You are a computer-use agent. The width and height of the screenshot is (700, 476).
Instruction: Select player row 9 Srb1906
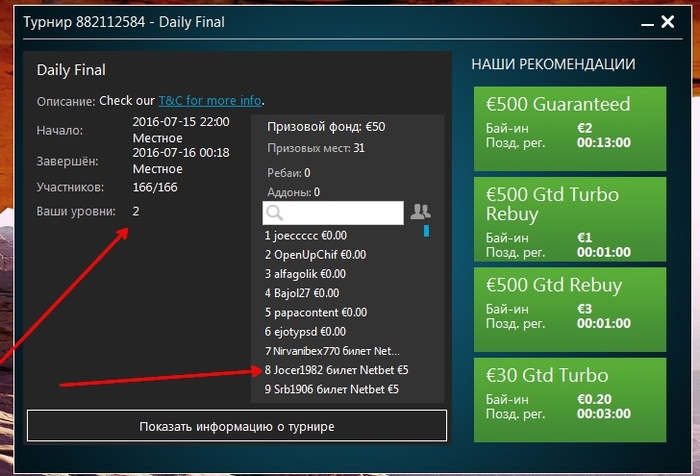(332, 389)
